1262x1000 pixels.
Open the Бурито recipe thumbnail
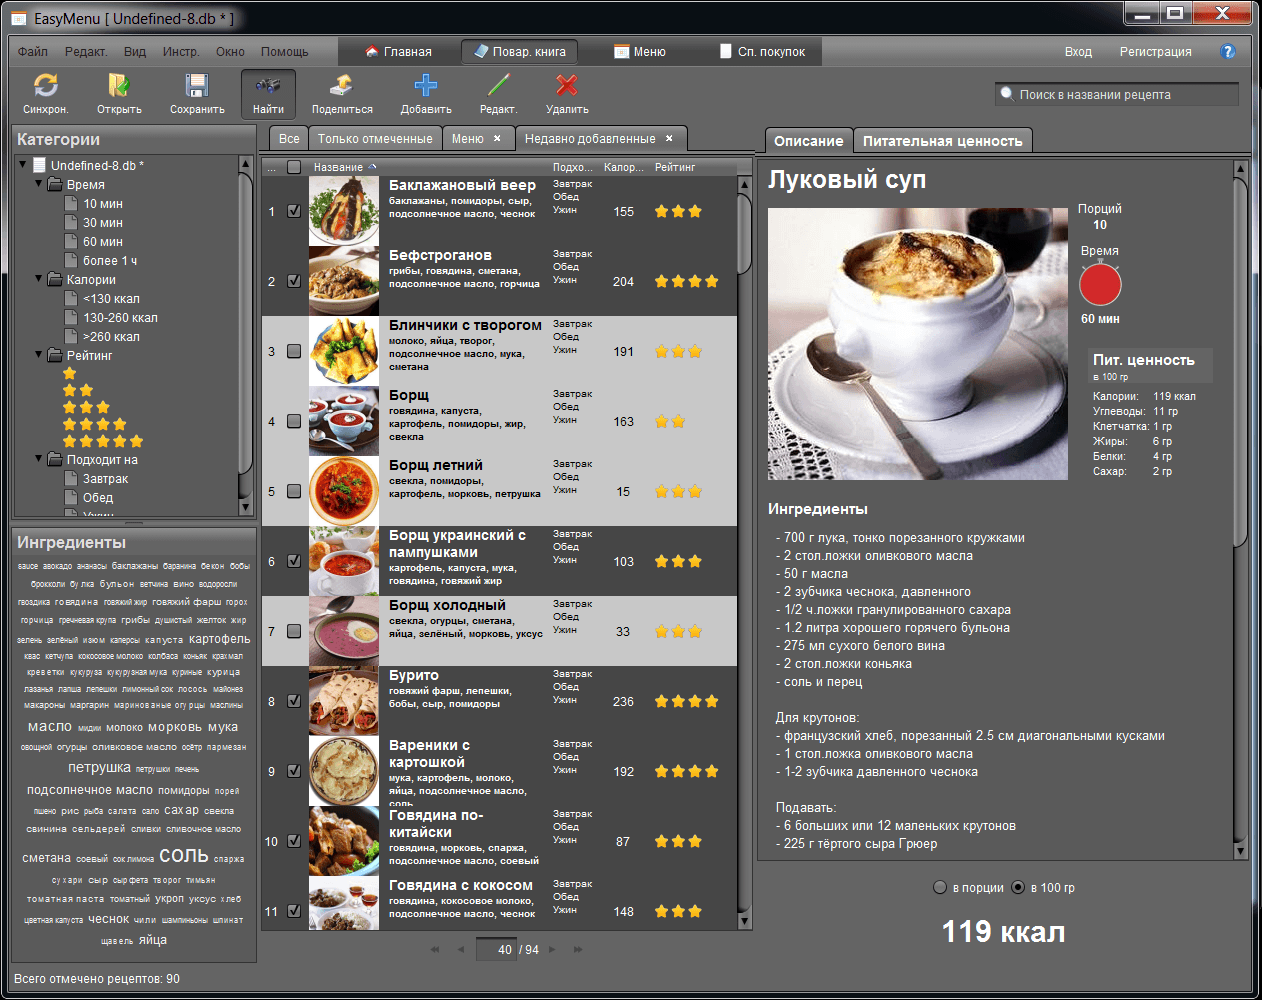tap(344, 701)
